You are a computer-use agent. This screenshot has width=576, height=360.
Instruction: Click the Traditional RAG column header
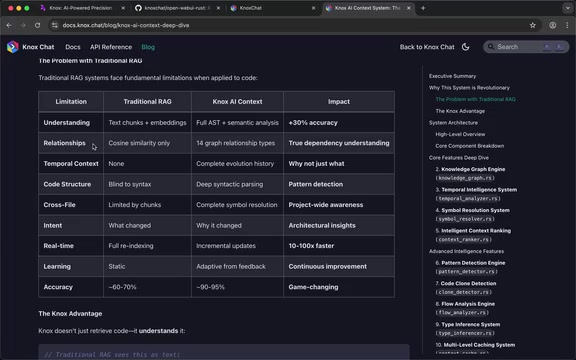147,101
